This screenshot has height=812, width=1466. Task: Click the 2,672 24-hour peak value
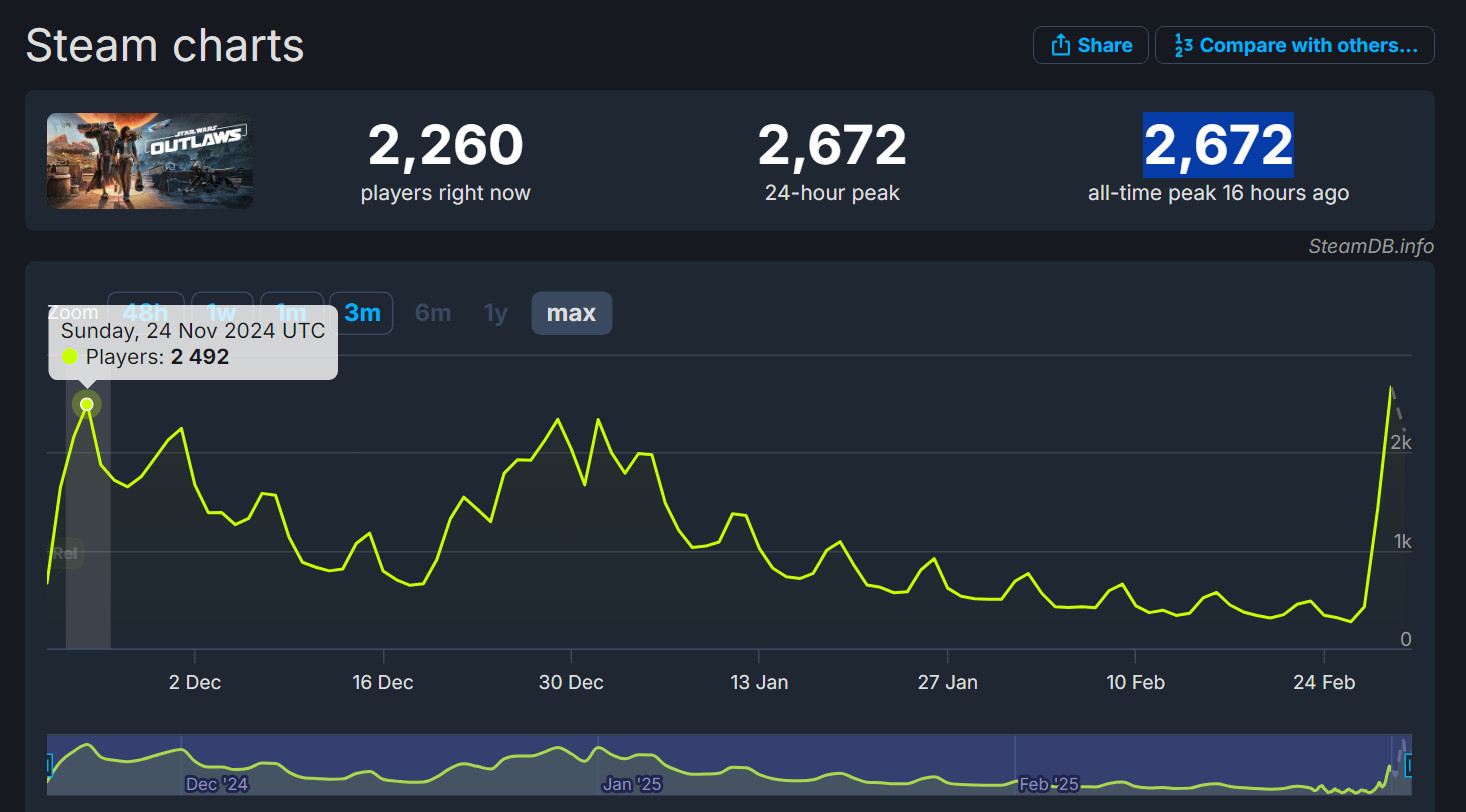click(832, 146)
